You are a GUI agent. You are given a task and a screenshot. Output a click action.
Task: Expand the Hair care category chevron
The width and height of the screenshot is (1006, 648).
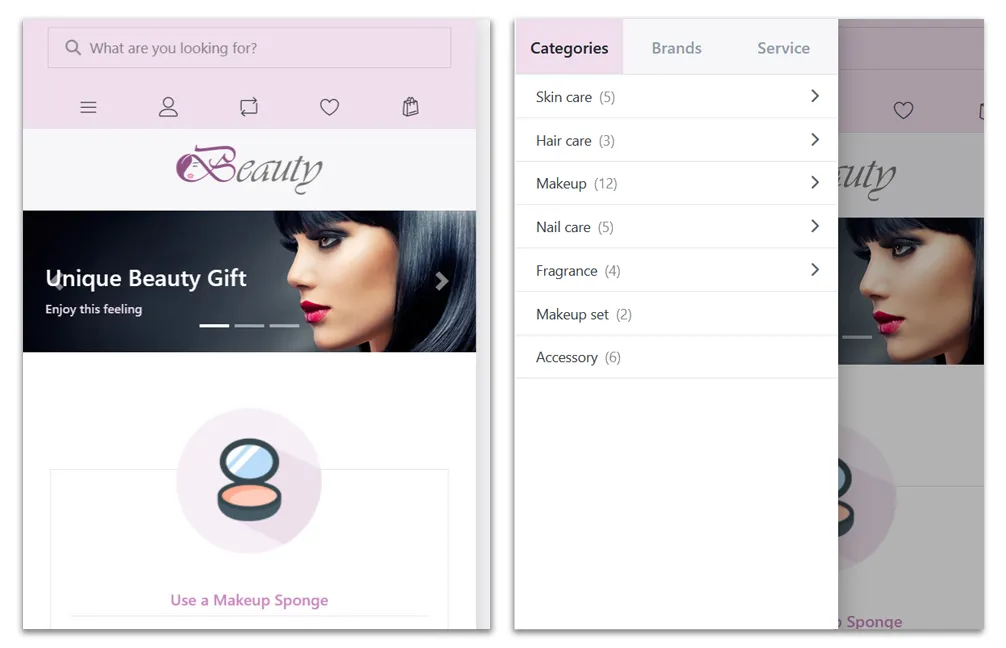815,140
